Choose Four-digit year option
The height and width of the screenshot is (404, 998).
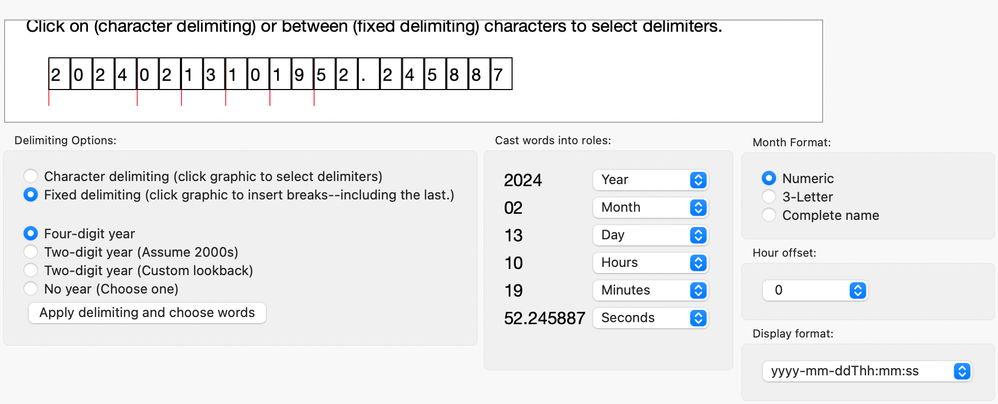31,234
